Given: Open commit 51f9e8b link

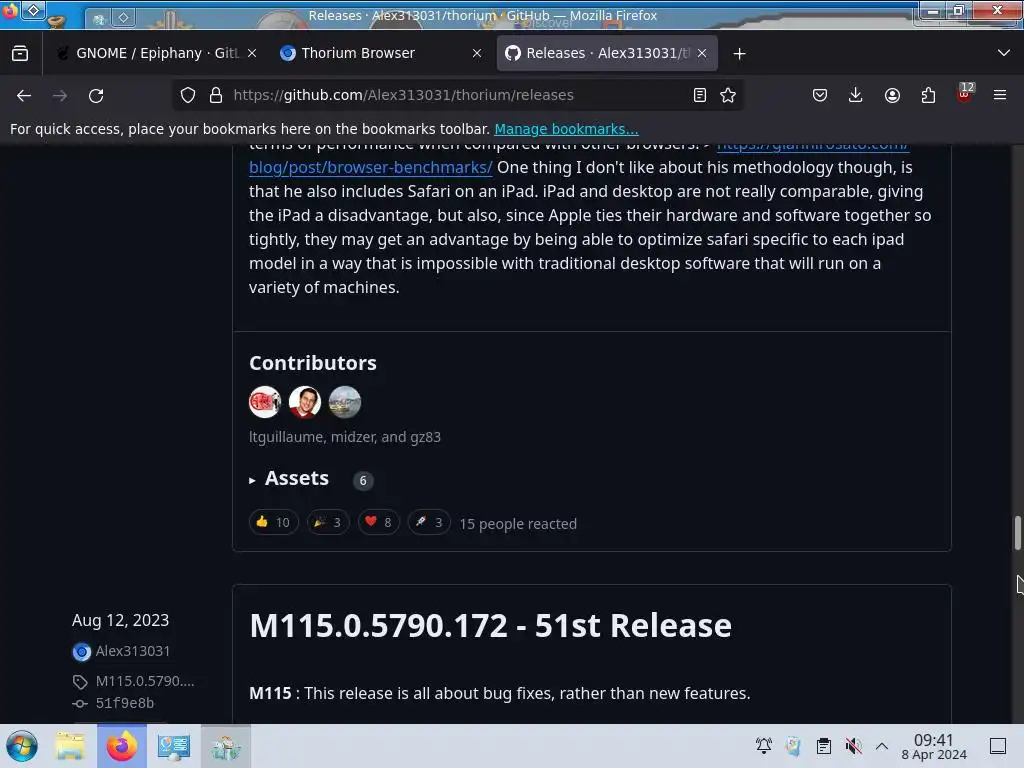Looking at the screenshot, I should (125, 703).
